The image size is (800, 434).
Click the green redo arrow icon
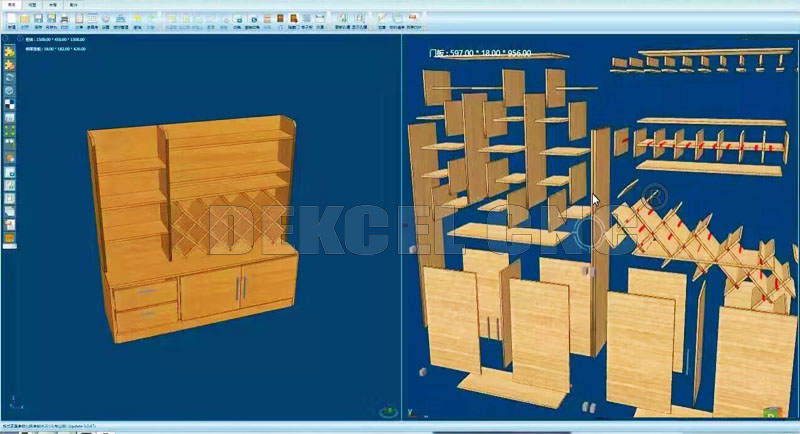151,19
